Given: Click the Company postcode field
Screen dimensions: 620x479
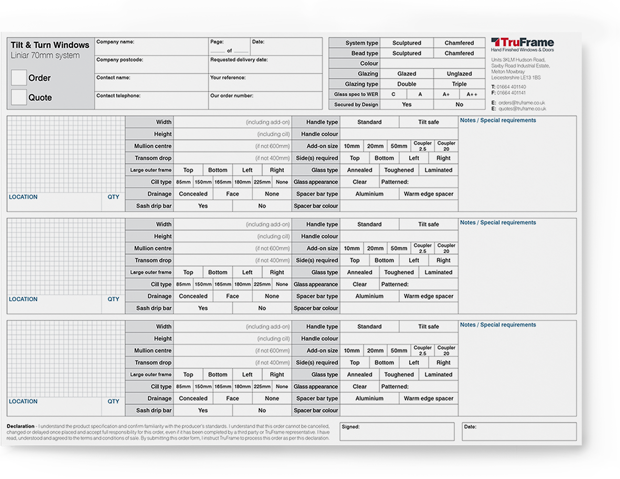Looking at the screenshot, I should click(x=151, y=64).
